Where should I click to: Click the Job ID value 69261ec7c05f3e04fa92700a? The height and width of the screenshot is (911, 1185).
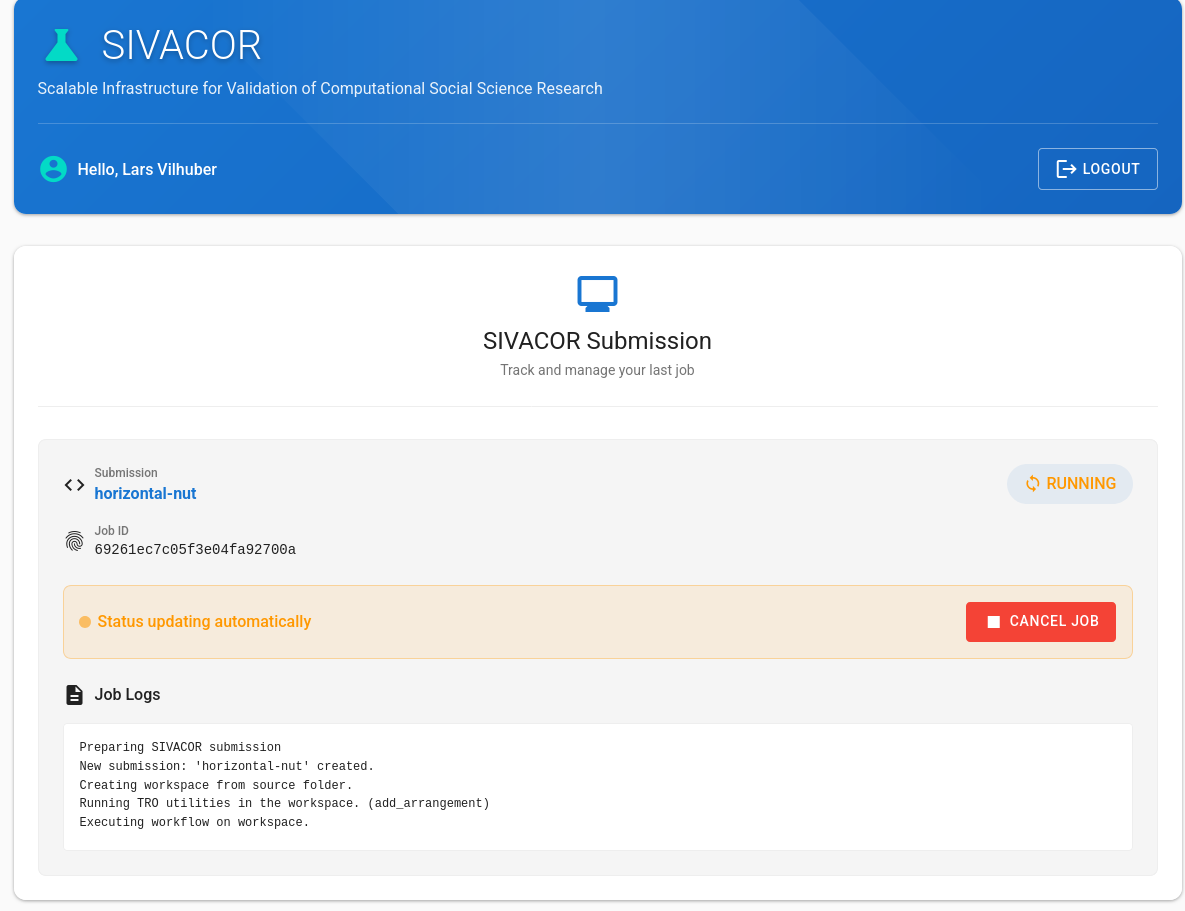[x=195, y=550]
